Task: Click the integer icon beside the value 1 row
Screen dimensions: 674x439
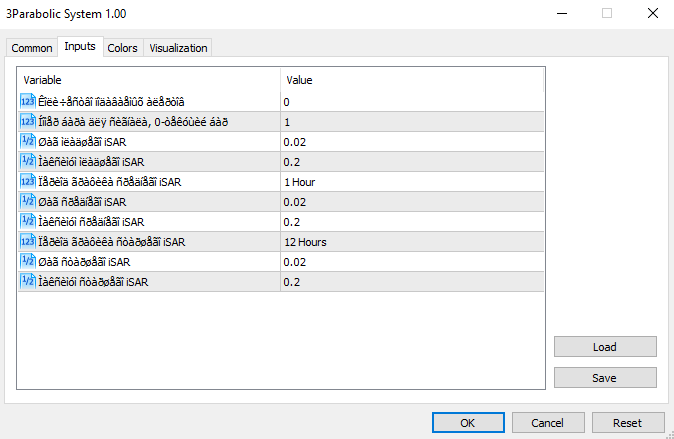Action: pos(27,121)
